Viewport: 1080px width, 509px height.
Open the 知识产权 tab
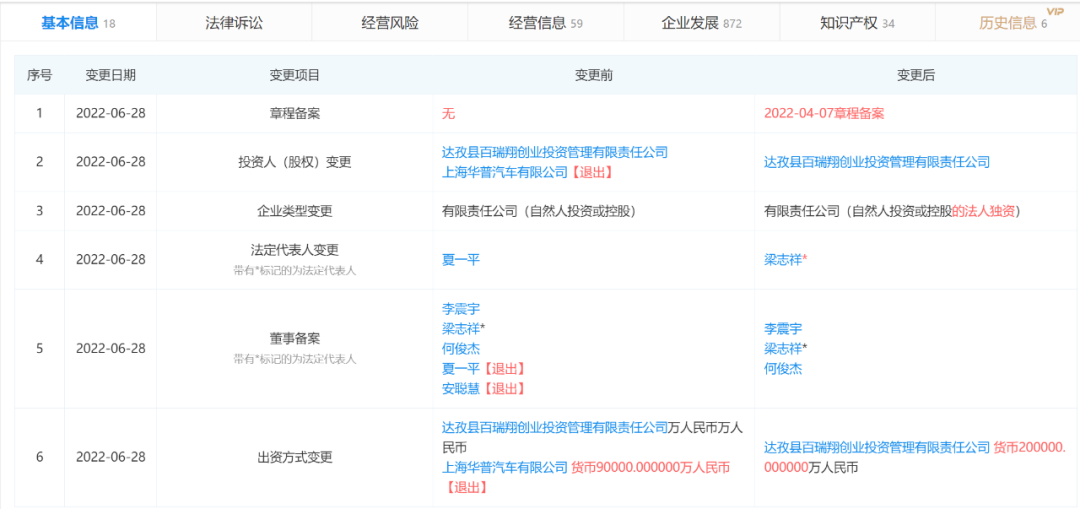[x=857, y=23]
